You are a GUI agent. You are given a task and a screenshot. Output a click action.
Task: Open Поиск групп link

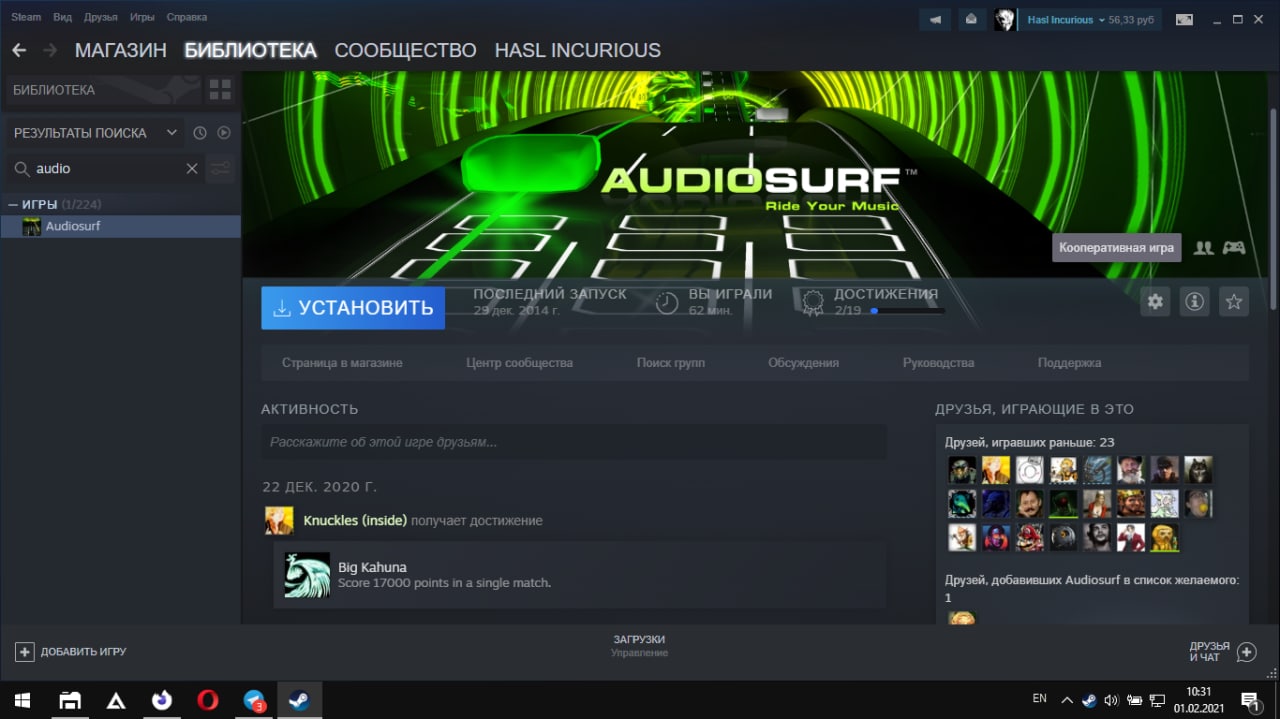point(670,363)
